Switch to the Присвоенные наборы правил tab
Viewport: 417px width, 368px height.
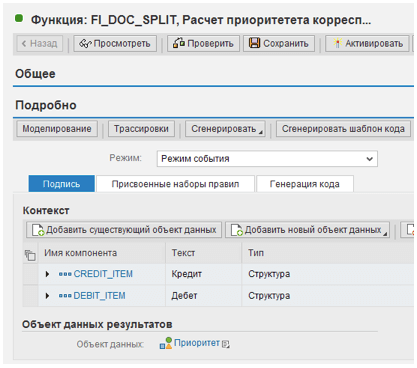tap(175, 184)
